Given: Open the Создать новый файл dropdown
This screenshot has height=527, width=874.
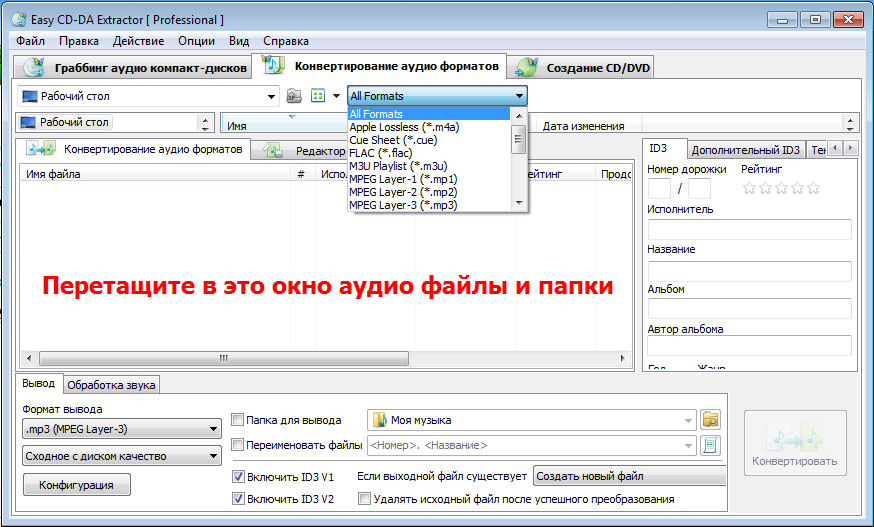Looking at the screenshot, I should (x=629, y=476).
